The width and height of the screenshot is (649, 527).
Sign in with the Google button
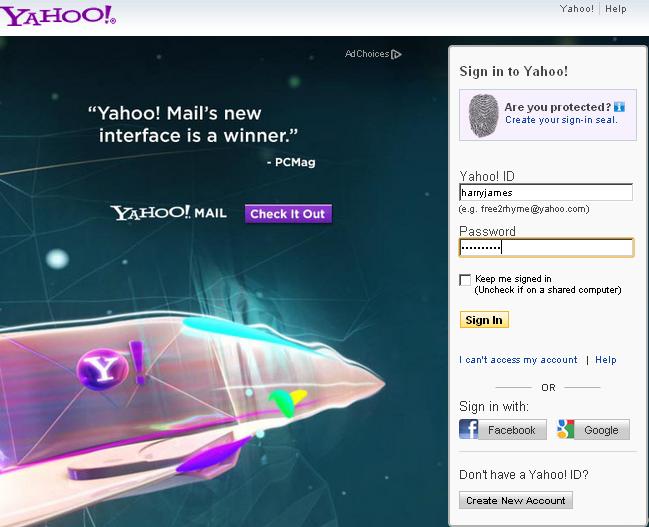point(593,429)
